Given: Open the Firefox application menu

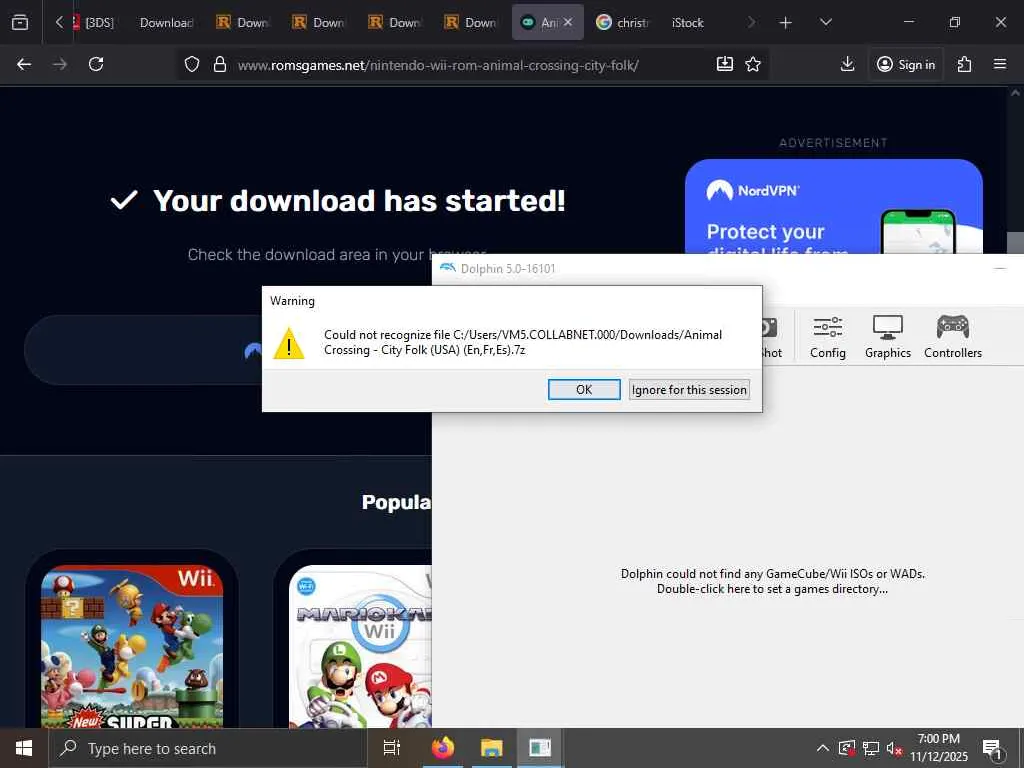Looking at the screenshot, I should 1000,64.
